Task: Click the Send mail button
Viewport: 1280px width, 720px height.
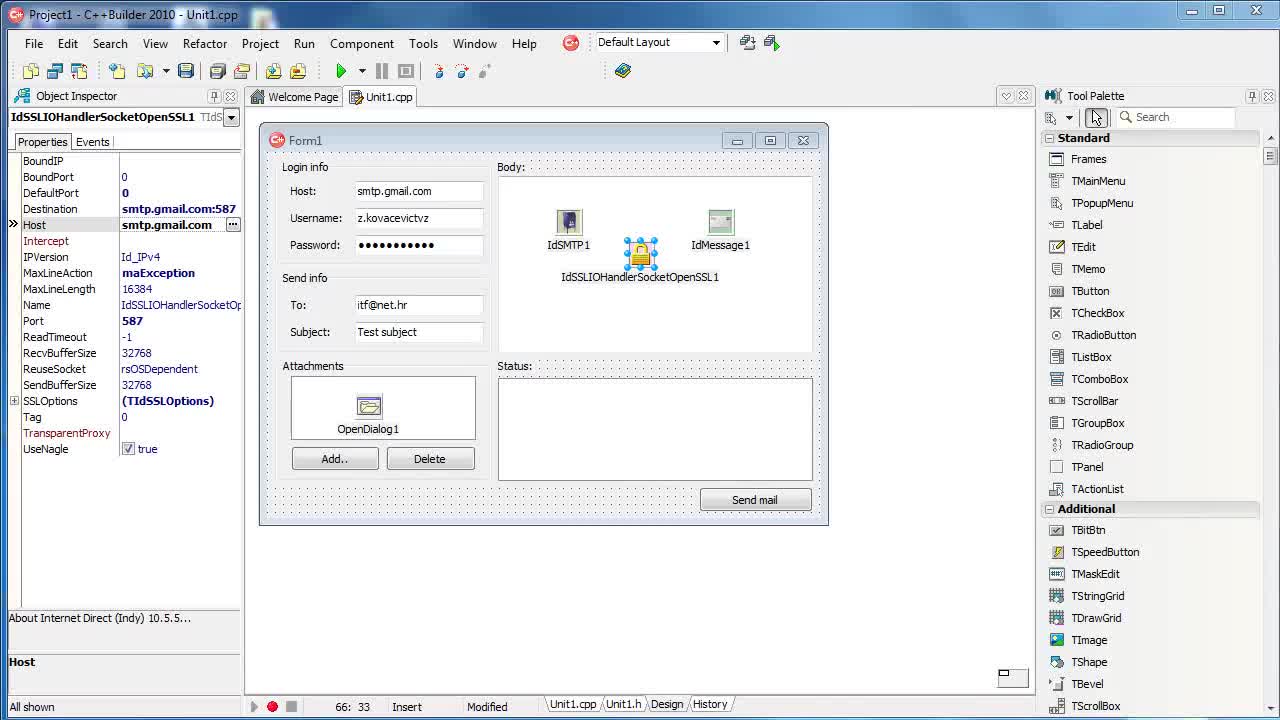Action: pyautogui.click(x=755, y=500)
